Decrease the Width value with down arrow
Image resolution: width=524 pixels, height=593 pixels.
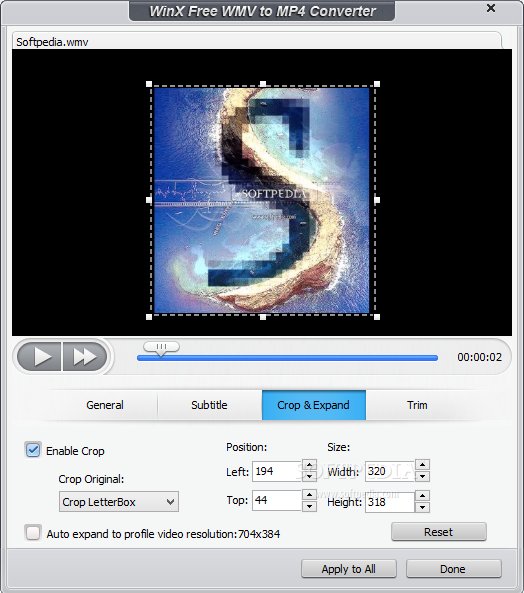pos(422,476)
